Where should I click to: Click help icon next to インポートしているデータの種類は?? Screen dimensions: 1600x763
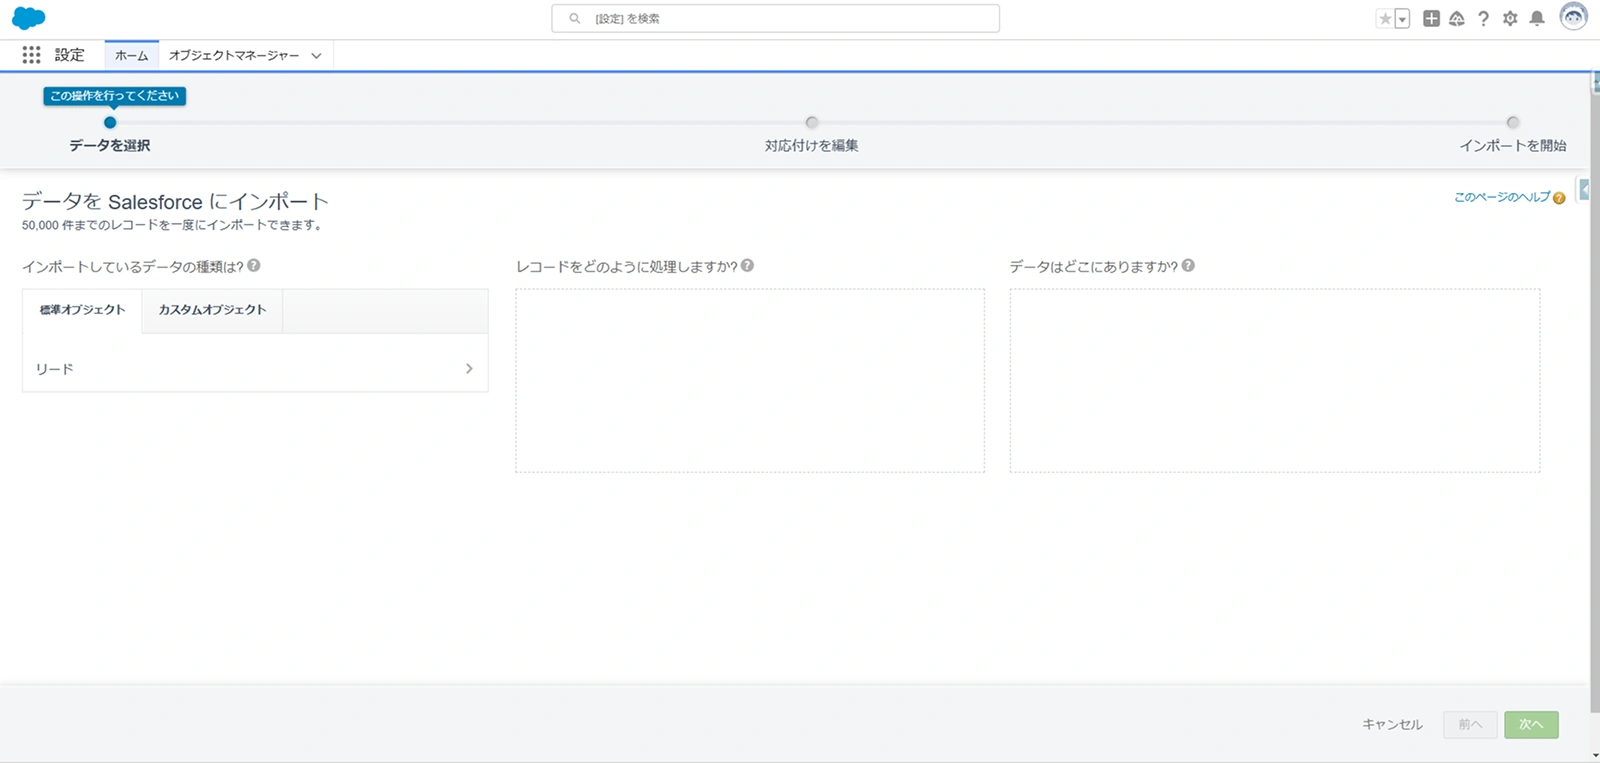pos(254,266)
